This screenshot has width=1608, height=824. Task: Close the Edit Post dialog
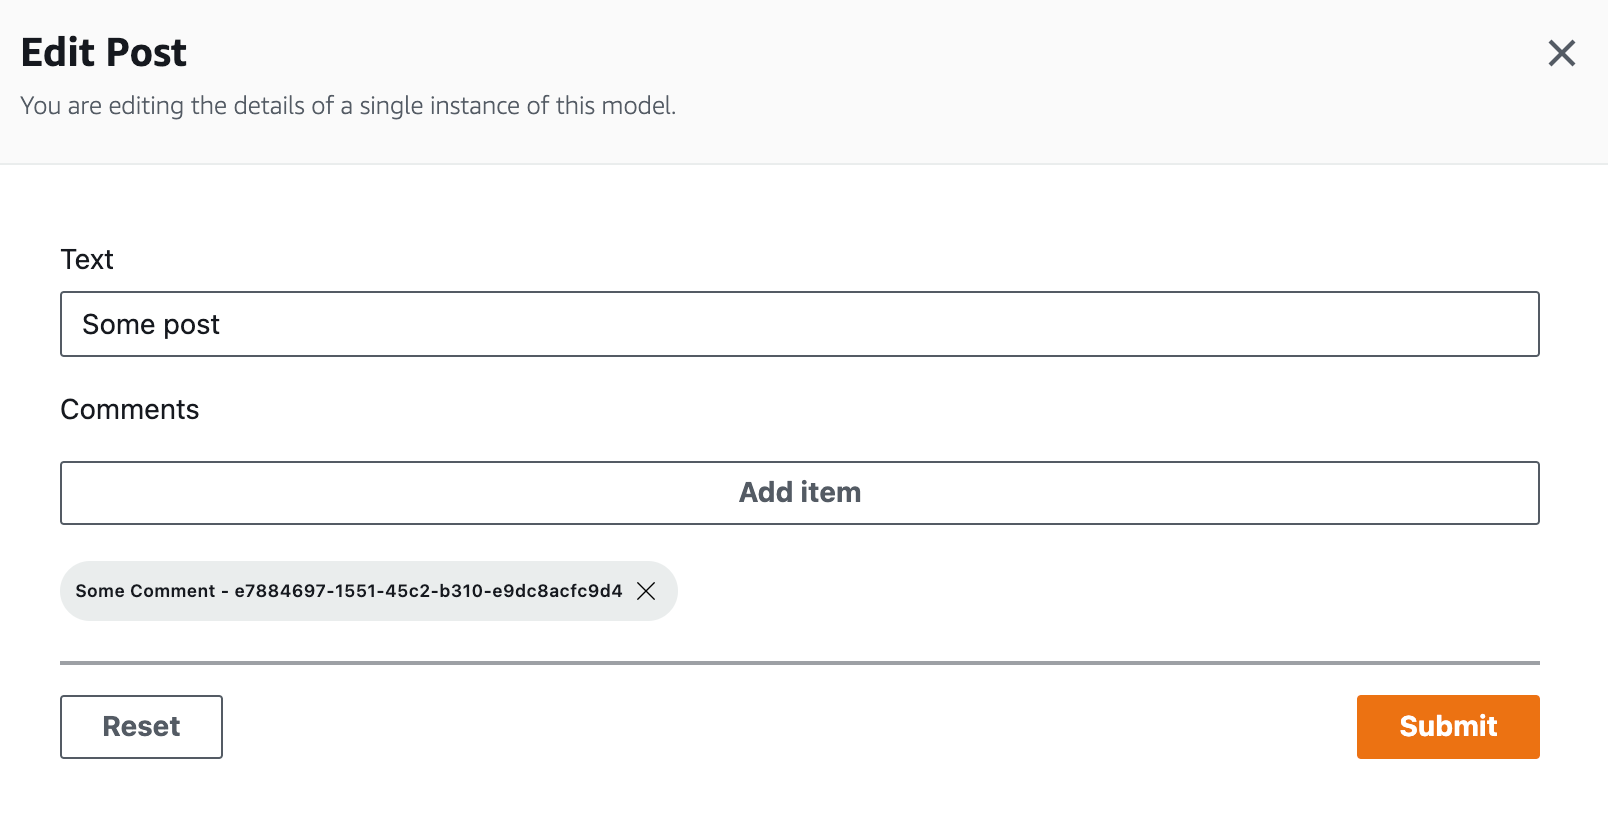click(1561, 53)
